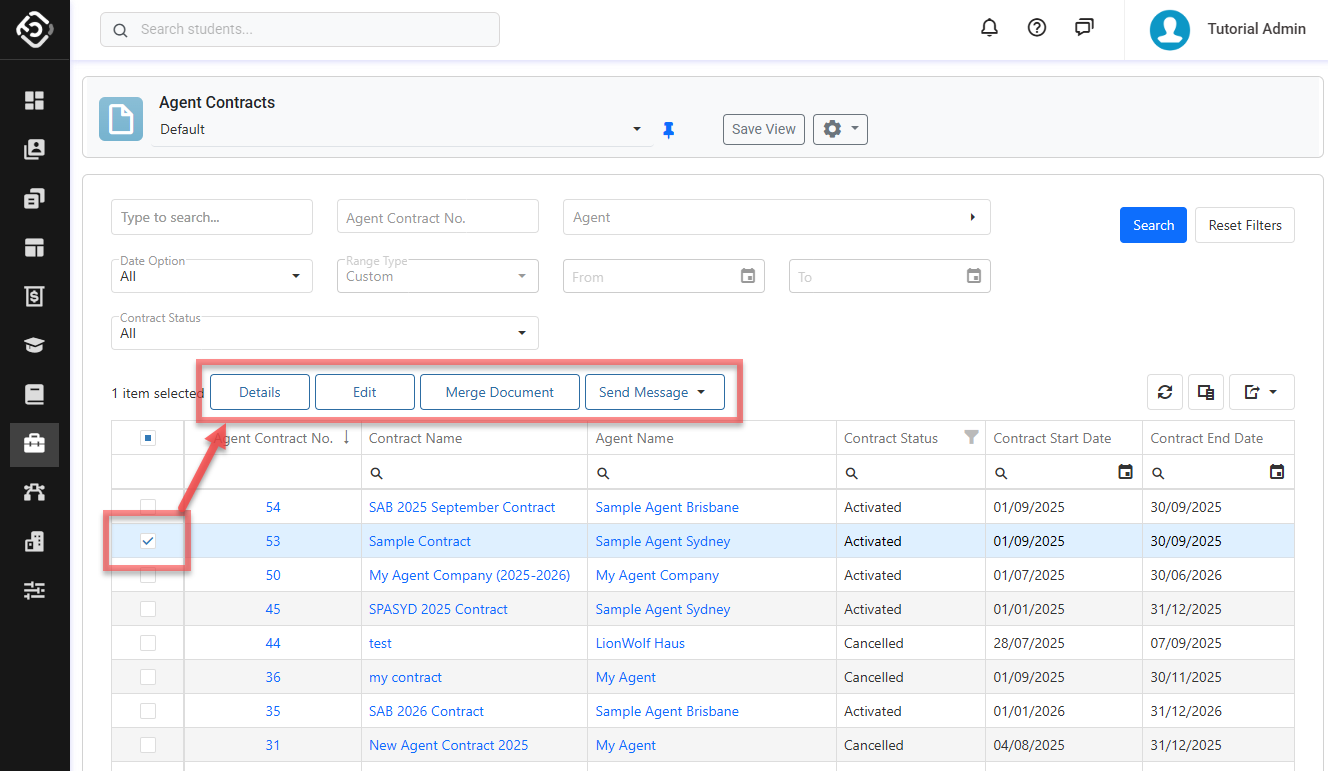1328x771 pixels.
Task: Open the briefcase icon in left sidebar
Action: pos(34,444)
